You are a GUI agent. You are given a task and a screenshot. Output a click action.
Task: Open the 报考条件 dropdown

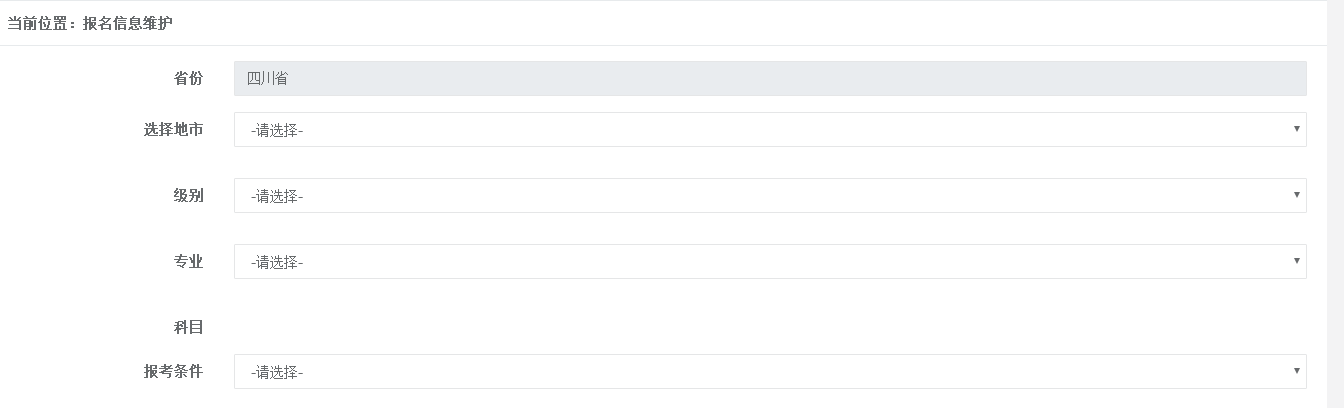click(x=769, y=372)
